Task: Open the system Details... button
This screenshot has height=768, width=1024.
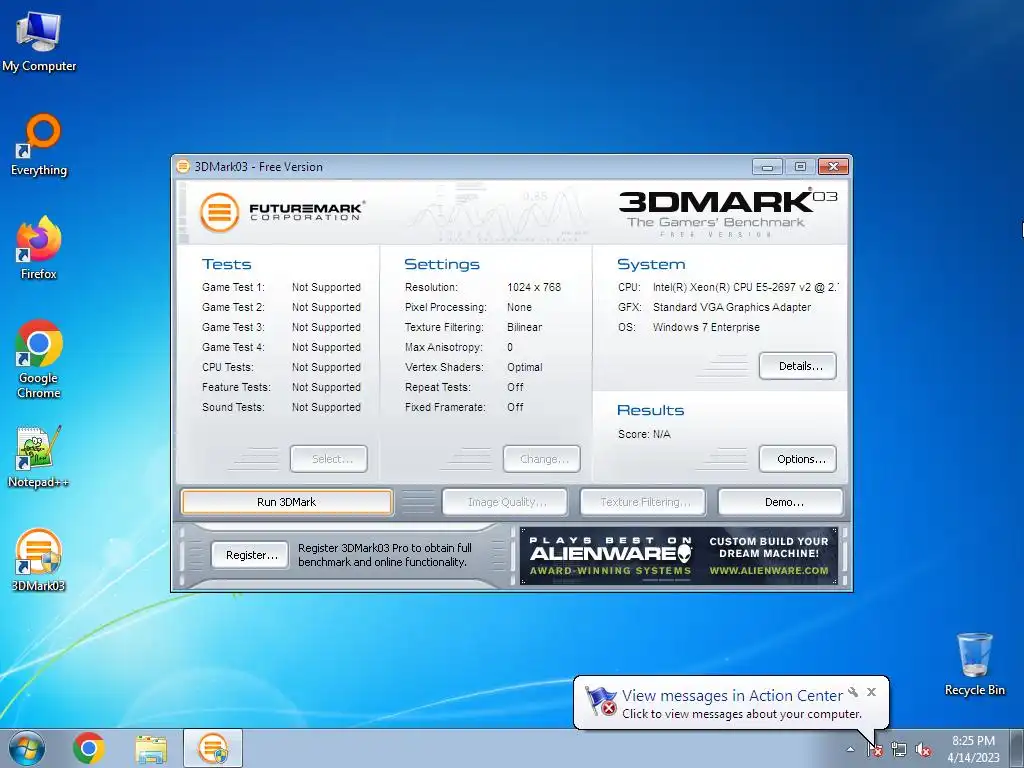Action: (797, 366)
